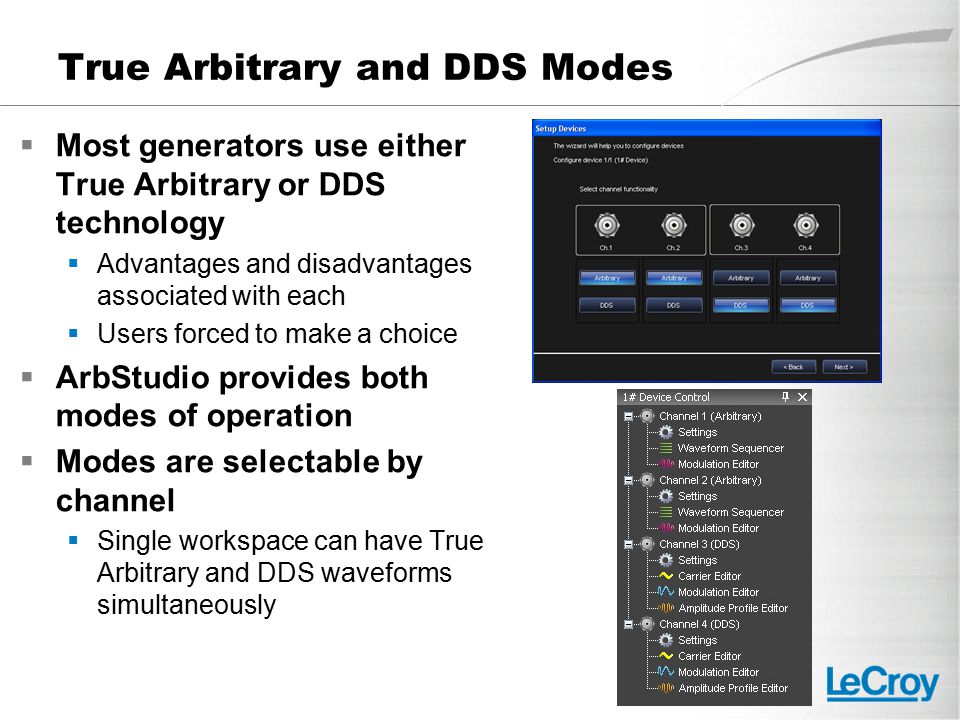Click the LeCroy logo
The width and height of the screenshot is (960, 720).
click(882, 683)
